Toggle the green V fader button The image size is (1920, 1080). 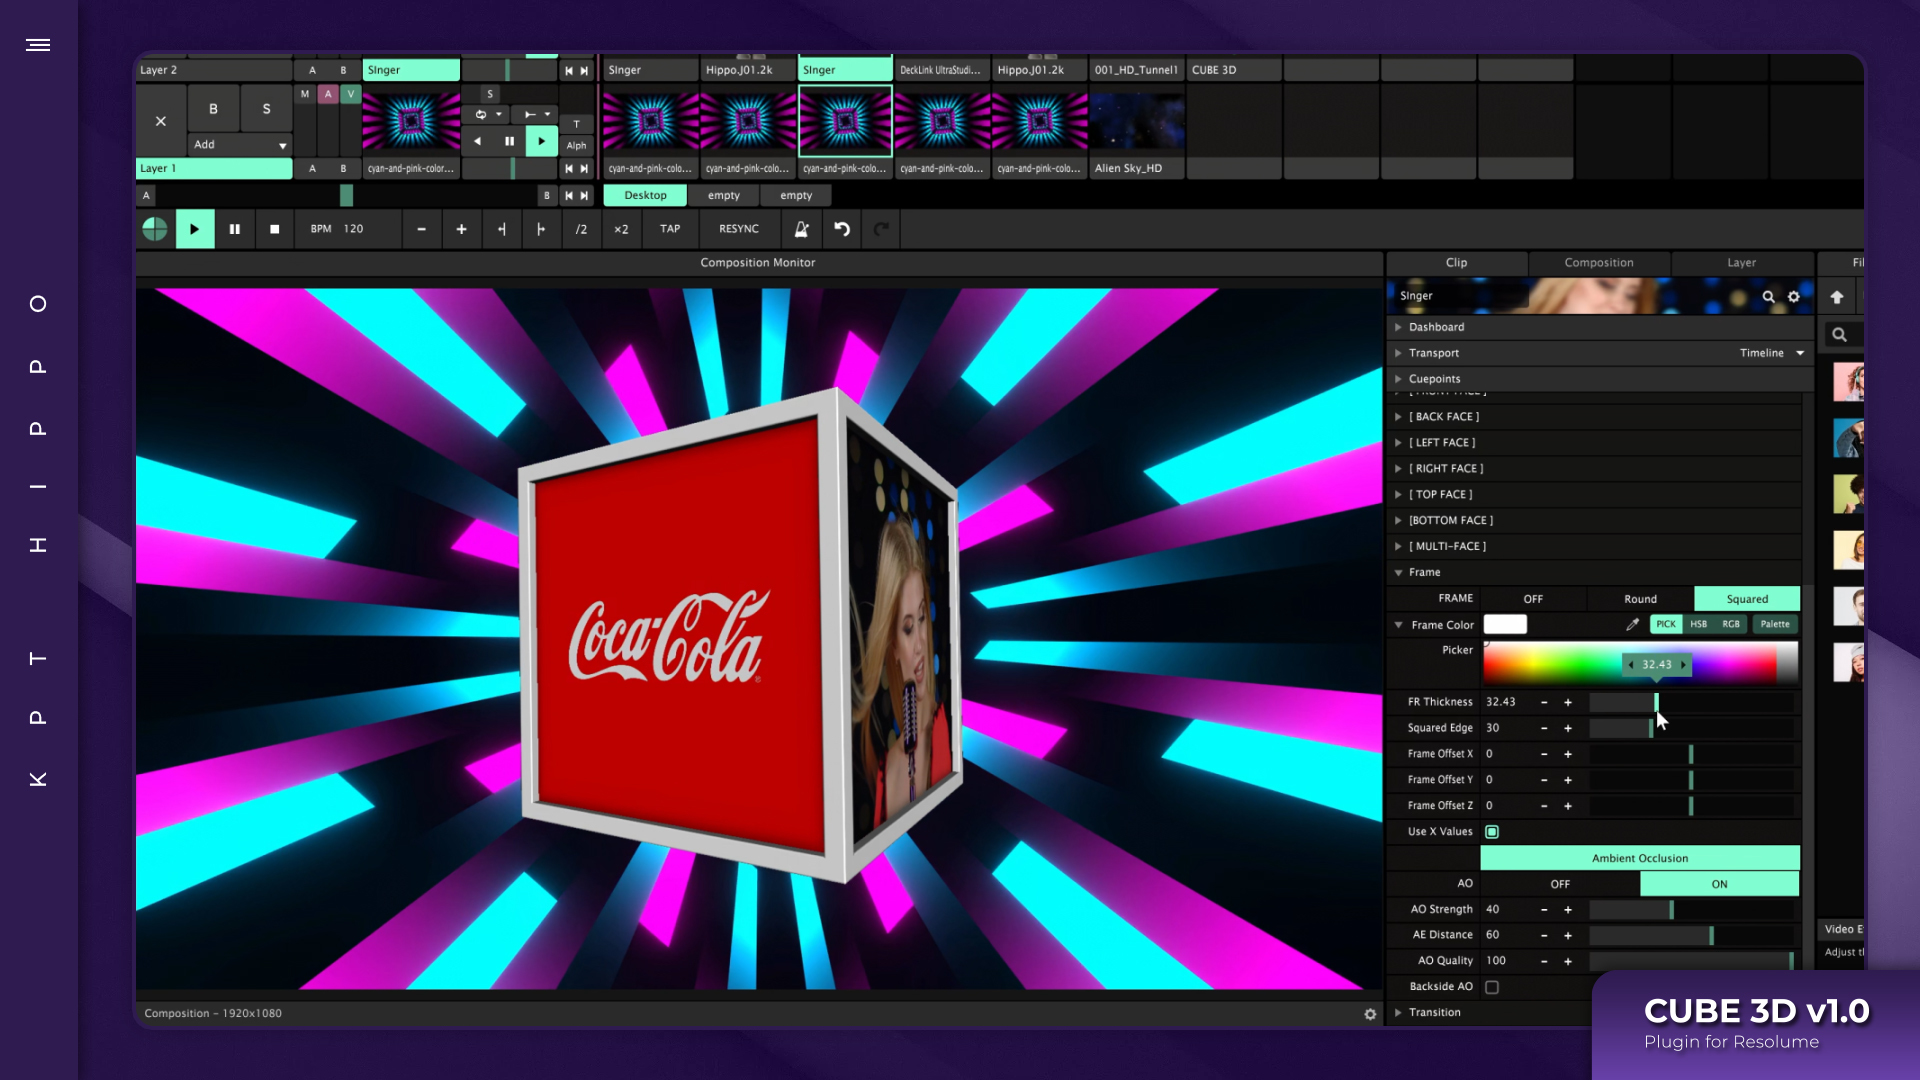[x=350, y=94]
